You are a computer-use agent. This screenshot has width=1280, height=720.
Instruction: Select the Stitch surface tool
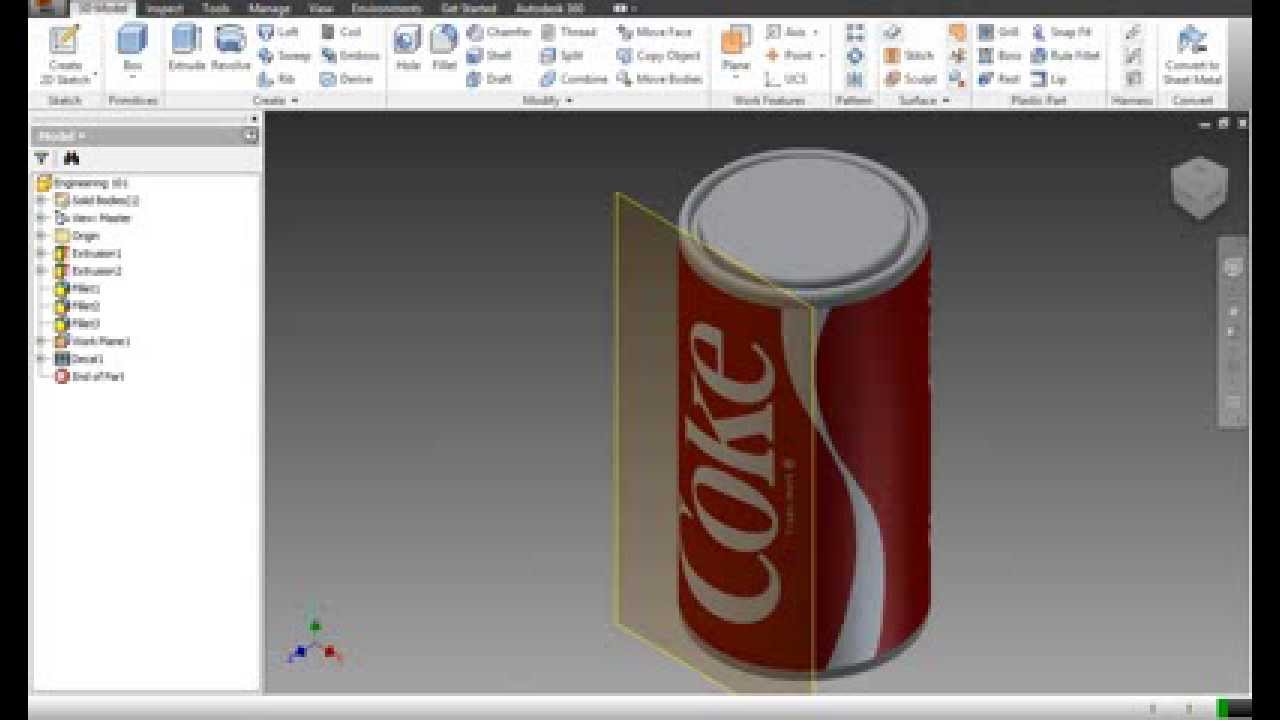[x=909, y=56]
